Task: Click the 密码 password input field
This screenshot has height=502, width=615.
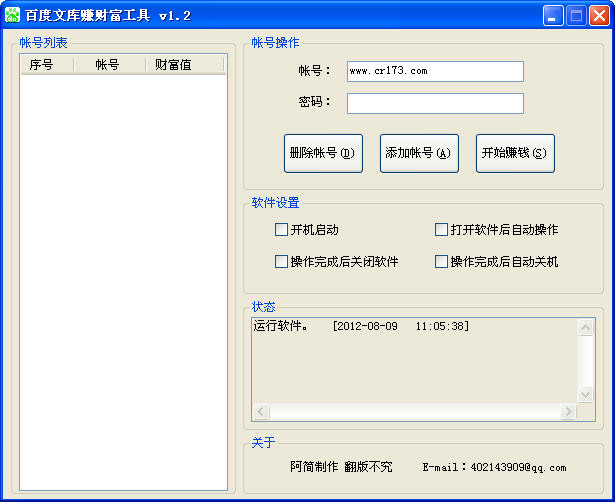Action: 435,104
